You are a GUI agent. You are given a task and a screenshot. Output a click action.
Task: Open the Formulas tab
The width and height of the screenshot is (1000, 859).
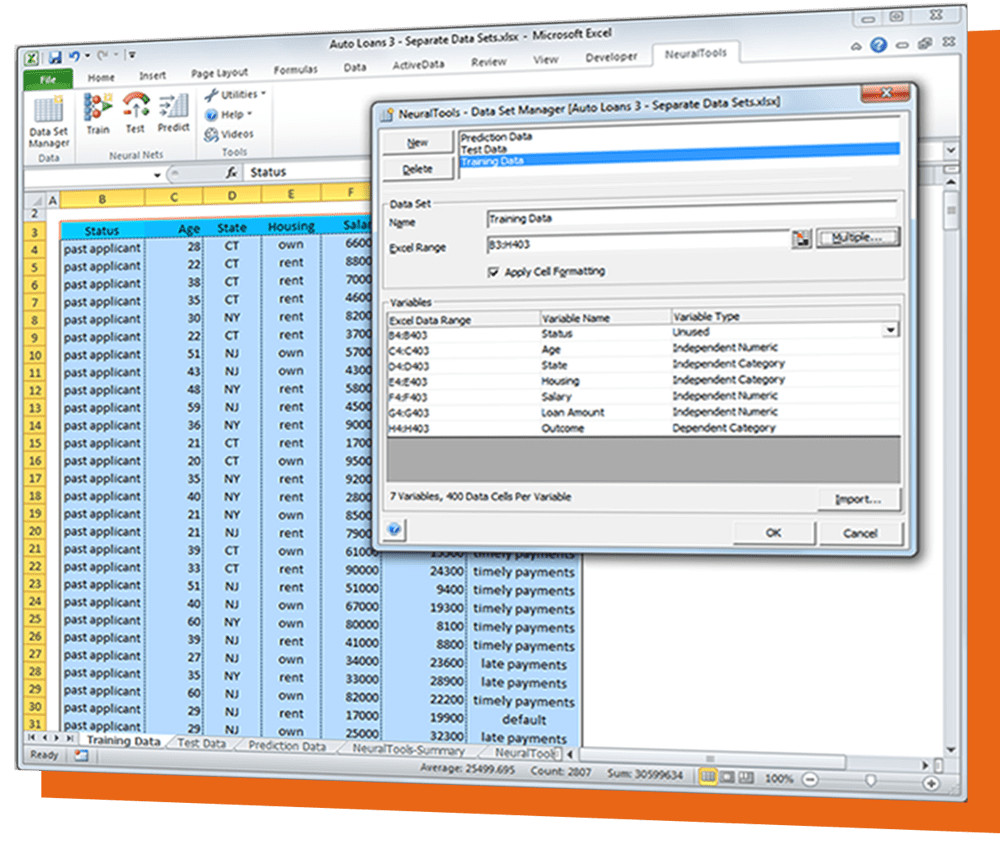295,70
